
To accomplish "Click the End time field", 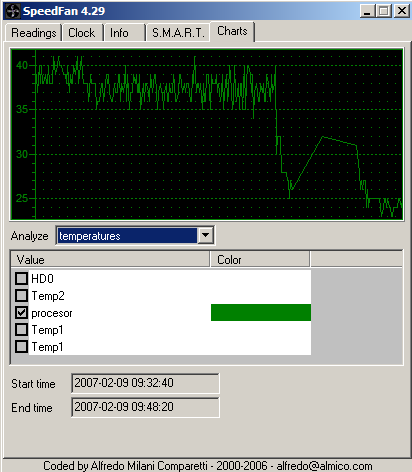I will (x=145, y=407).
